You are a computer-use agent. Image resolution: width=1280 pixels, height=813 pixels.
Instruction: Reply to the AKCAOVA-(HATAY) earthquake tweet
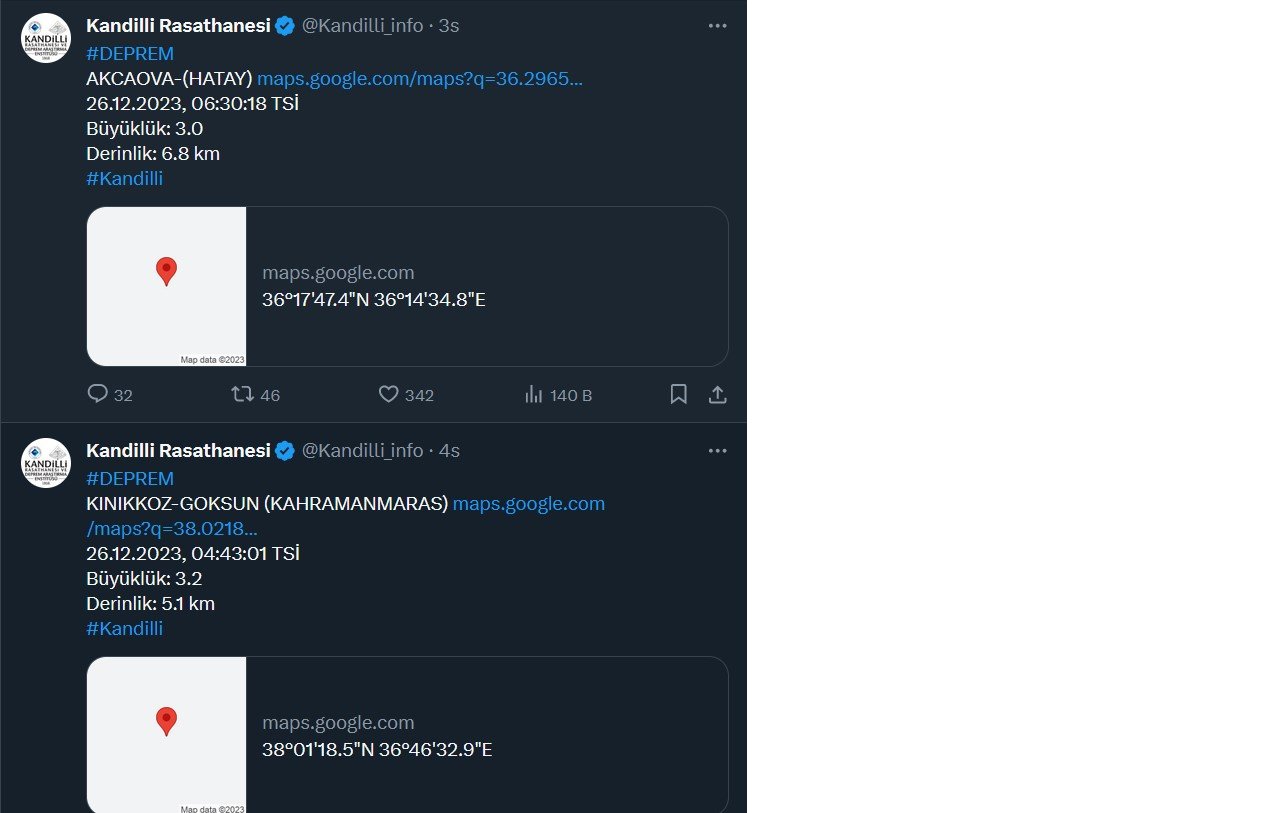[98, 394]
